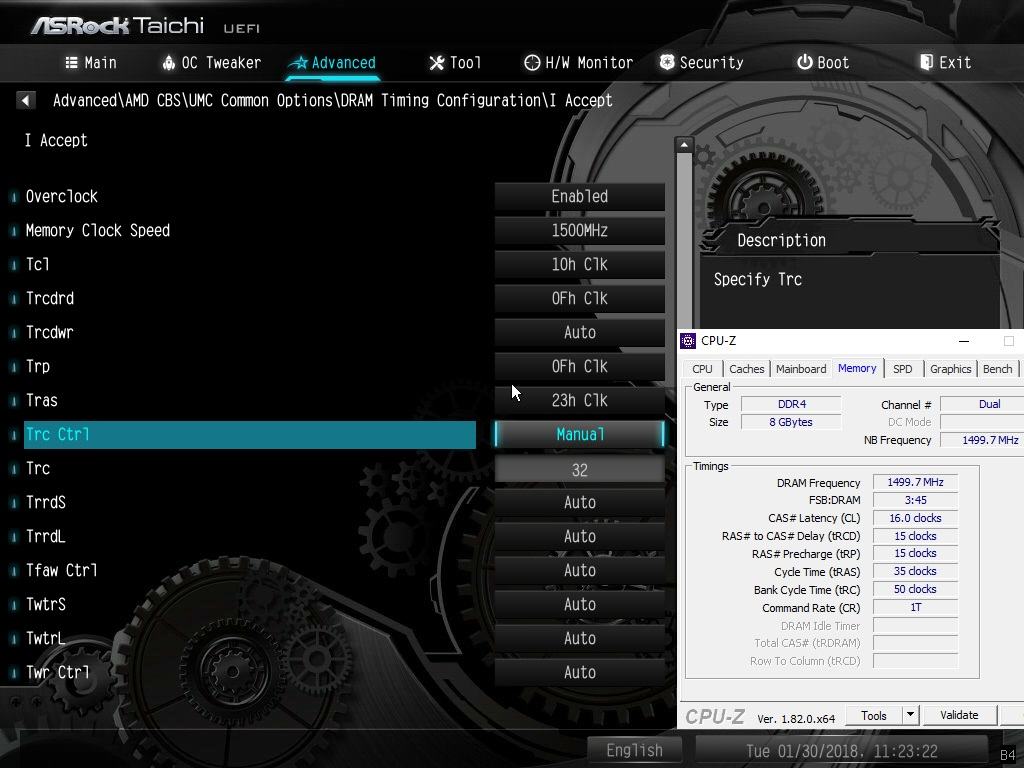1024x768 pixels.
Task: Select the Trcdwr setting label
Action: (50, 332)
